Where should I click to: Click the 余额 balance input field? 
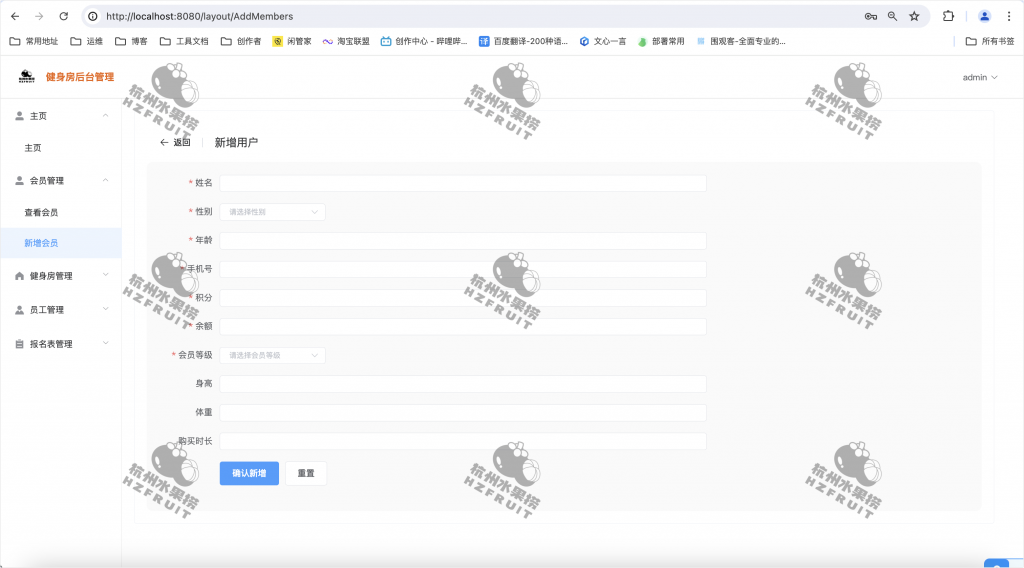(463, 326)
